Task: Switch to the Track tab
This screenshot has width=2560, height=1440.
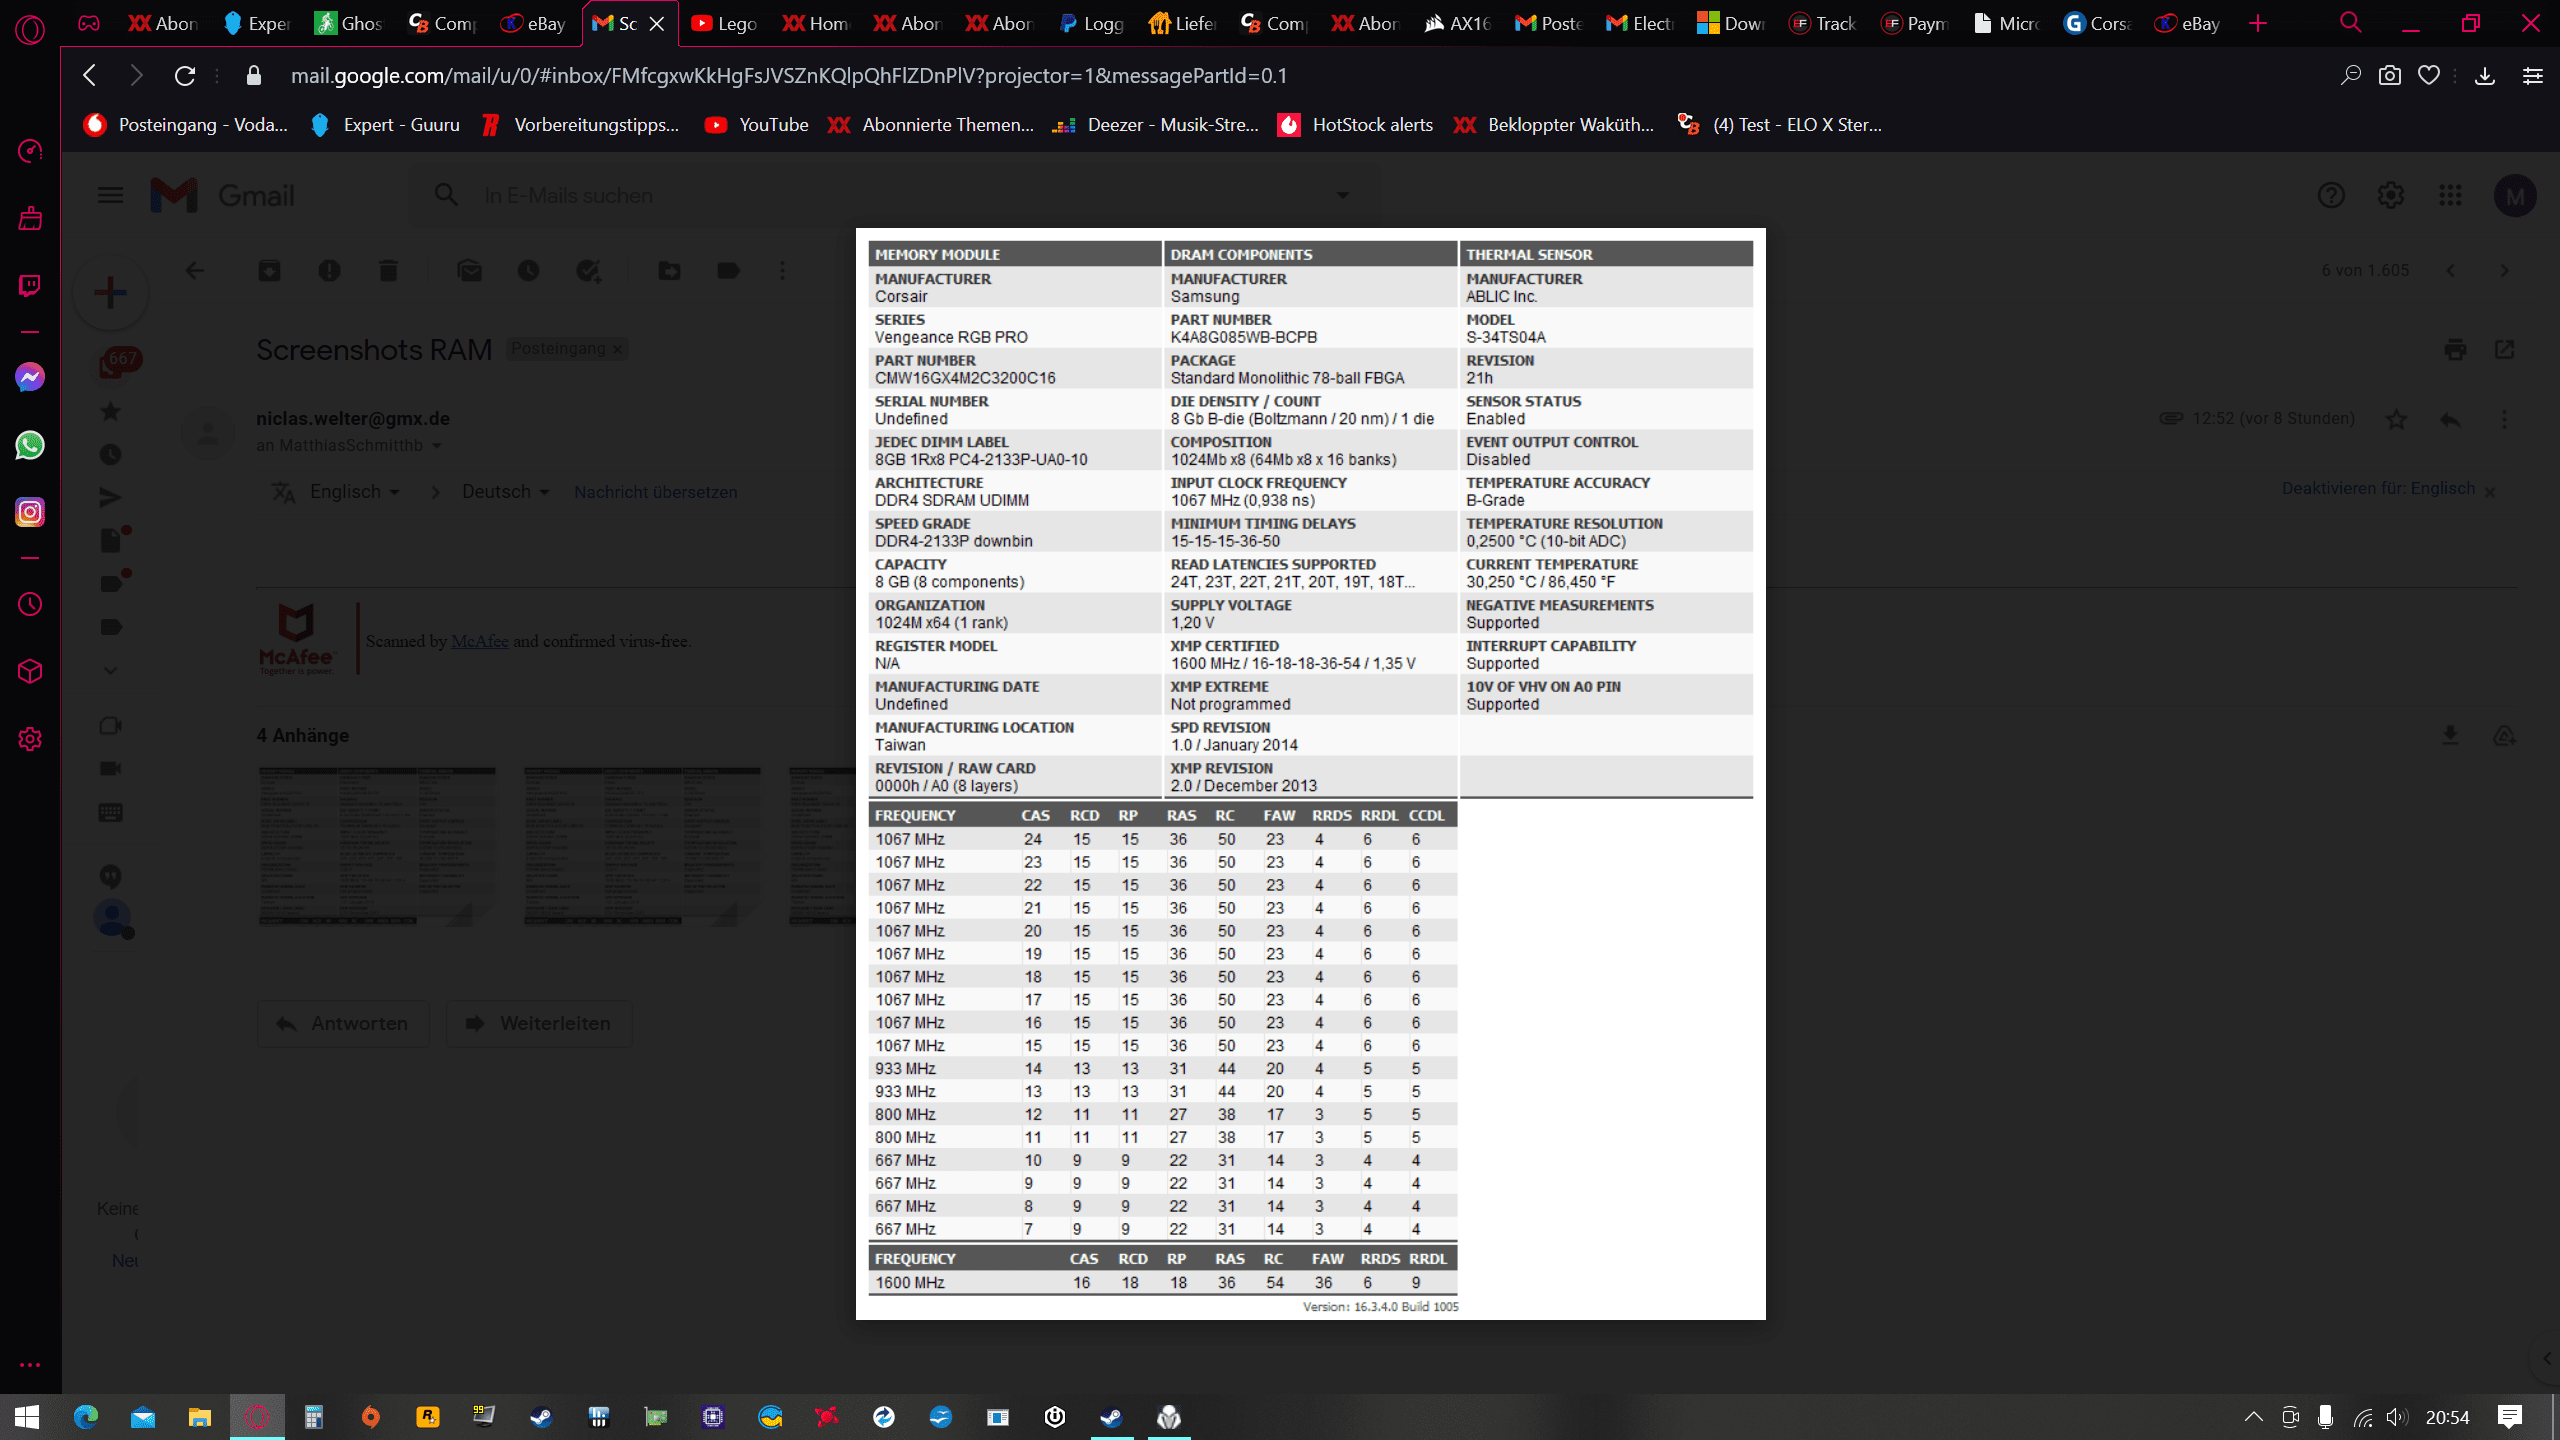Action: (1822, 23)
